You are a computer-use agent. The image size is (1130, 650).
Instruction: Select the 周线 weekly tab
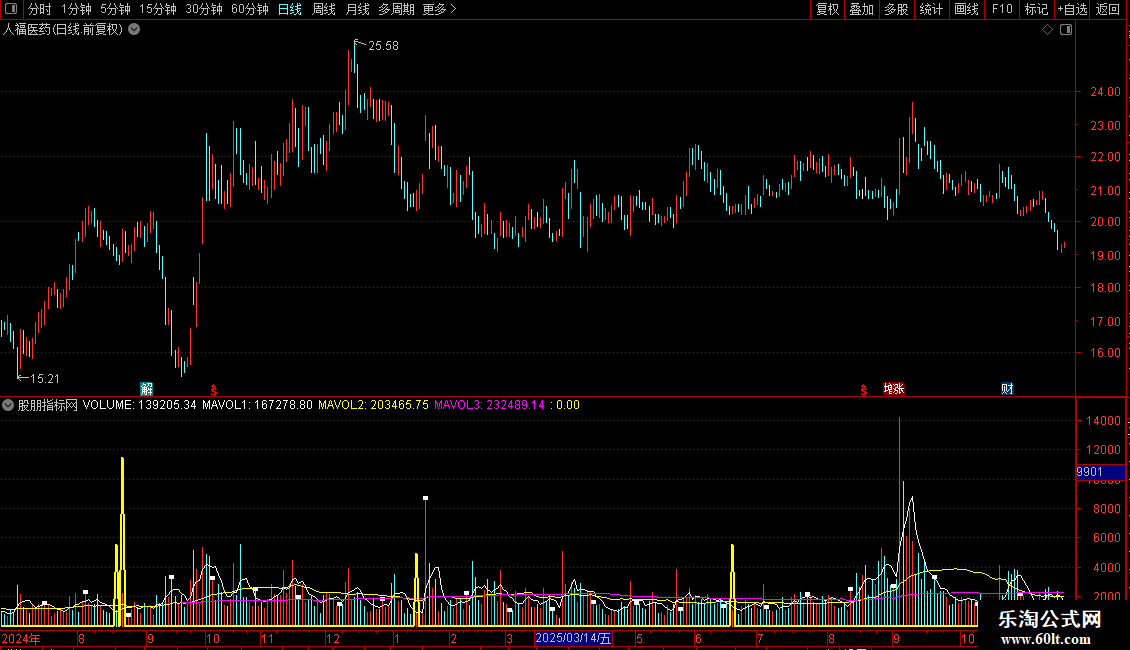(324, 9)
